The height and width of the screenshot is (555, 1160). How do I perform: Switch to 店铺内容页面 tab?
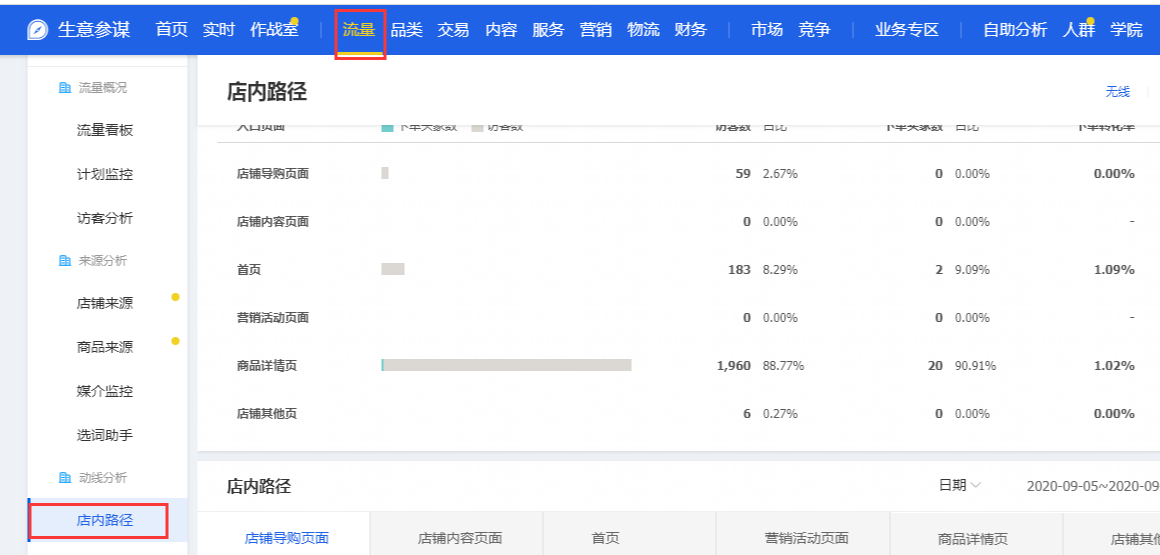(x=460, y=538)
